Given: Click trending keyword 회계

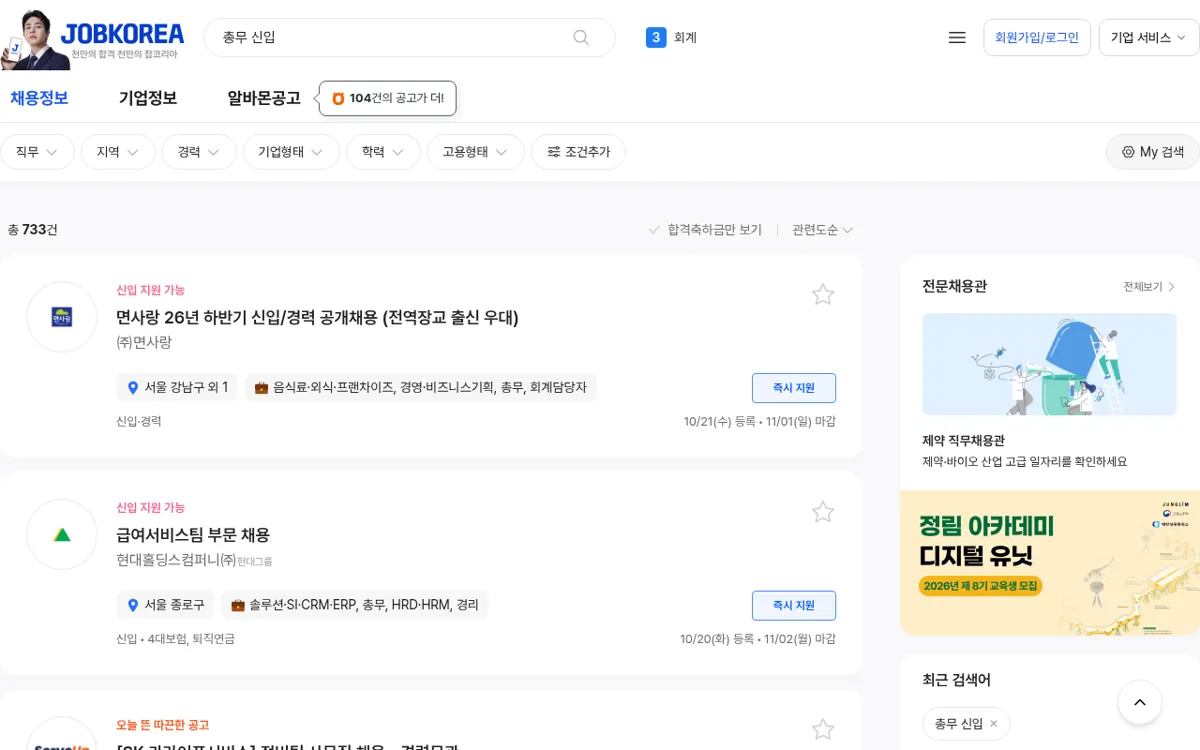Looking at the screenshot, I should (x=685, y=37).
